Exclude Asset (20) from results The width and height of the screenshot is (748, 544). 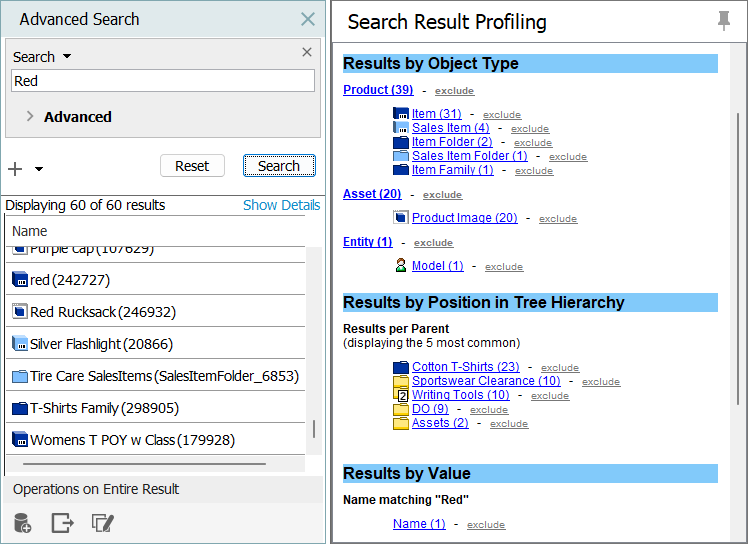[442, 195]
